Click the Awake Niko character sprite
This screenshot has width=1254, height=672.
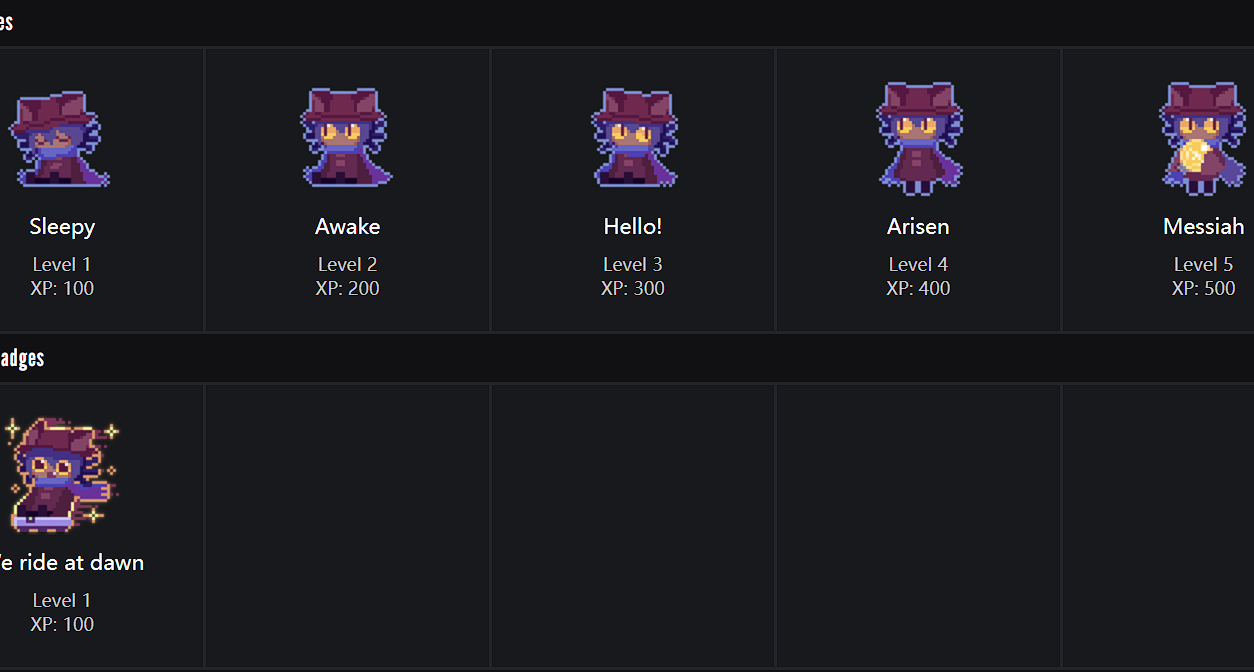(x=347, y=137)
